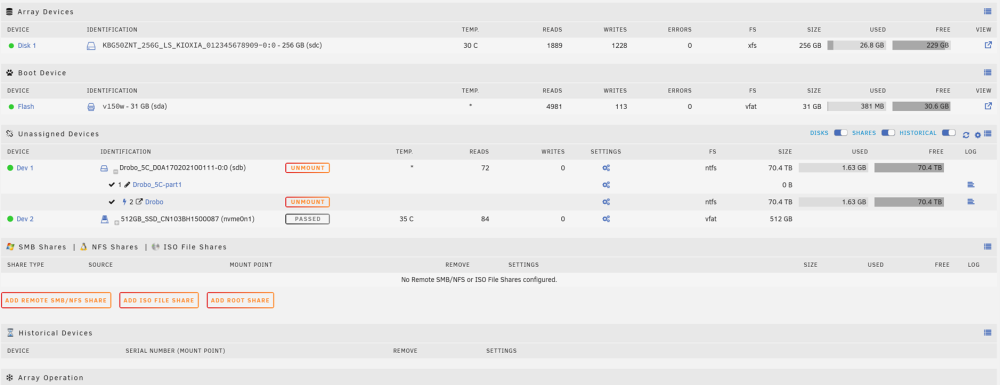The width and height of the screenshot is (1000, 385).
Task: Open Unassigned Devices gear settings icon
Action: [977, 134]
